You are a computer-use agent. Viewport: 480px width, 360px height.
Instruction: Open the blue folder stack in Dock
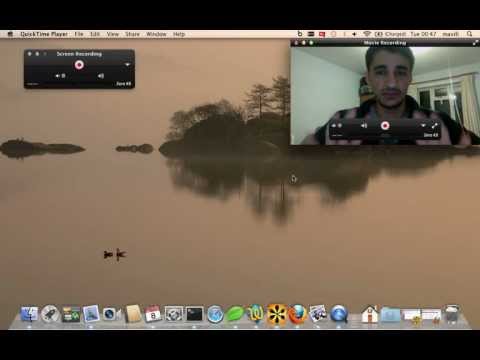[390, 315]
